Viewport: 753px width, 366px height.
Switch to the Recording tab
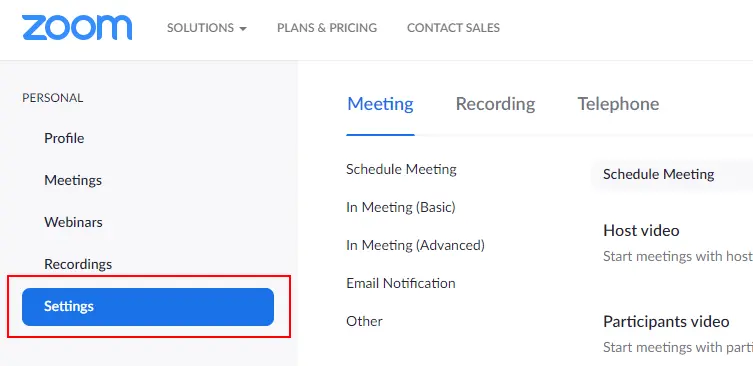[x=496, y=104]
